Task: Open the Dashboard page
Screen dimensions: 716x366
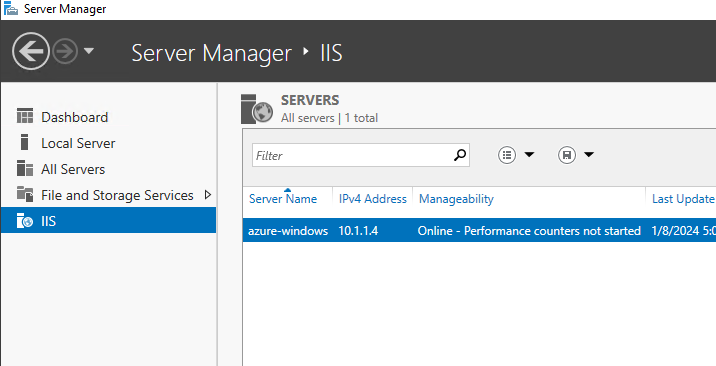Action: pos(74,117)
